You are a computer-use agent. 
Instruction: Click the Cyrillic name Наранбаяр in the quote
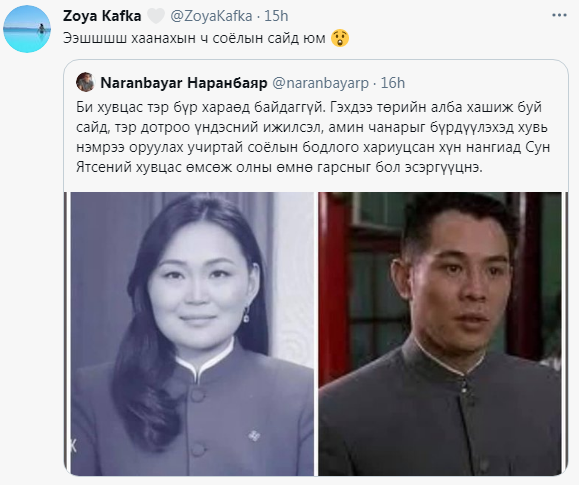point(227,83)
